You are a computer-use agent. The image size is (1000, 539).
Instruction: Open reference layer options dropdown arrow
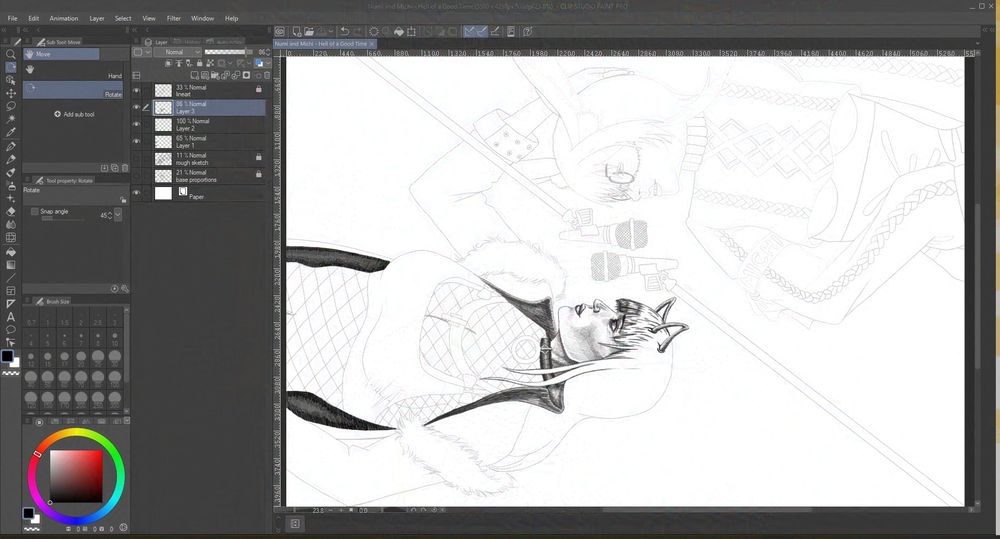coord(230,63)
